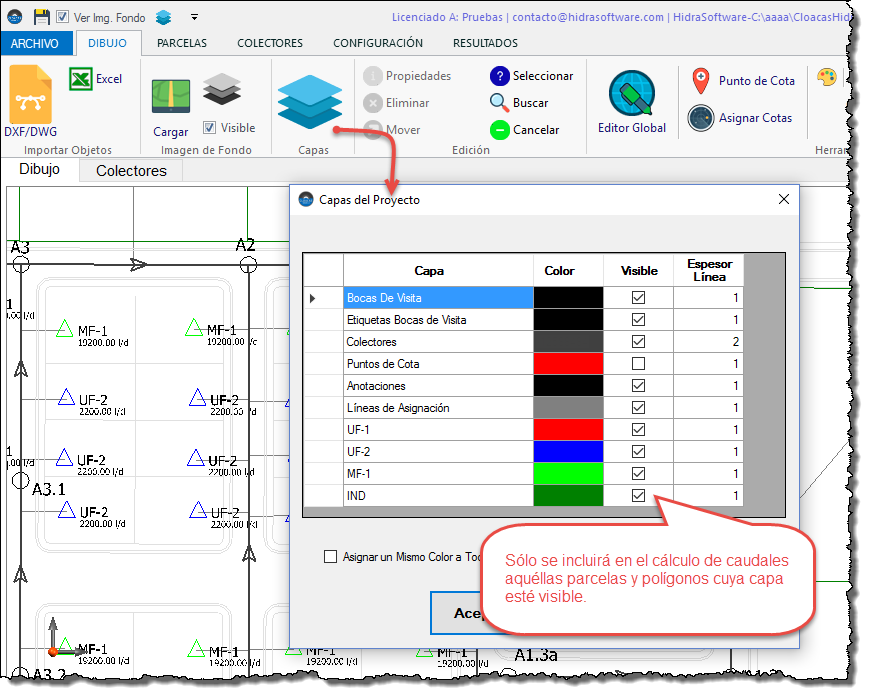Click the Excel import icon
The height and width of the screenshot is (695, 869).
coord(82,79)
